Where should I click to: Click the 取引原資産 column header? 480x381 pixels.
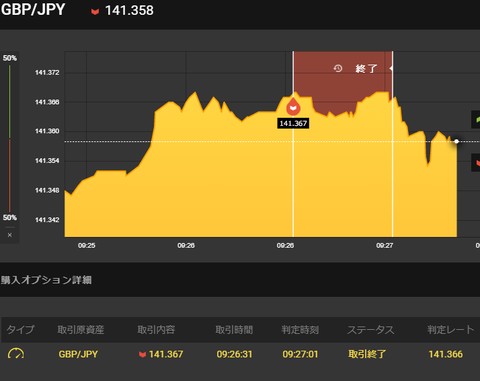(81, 330)
